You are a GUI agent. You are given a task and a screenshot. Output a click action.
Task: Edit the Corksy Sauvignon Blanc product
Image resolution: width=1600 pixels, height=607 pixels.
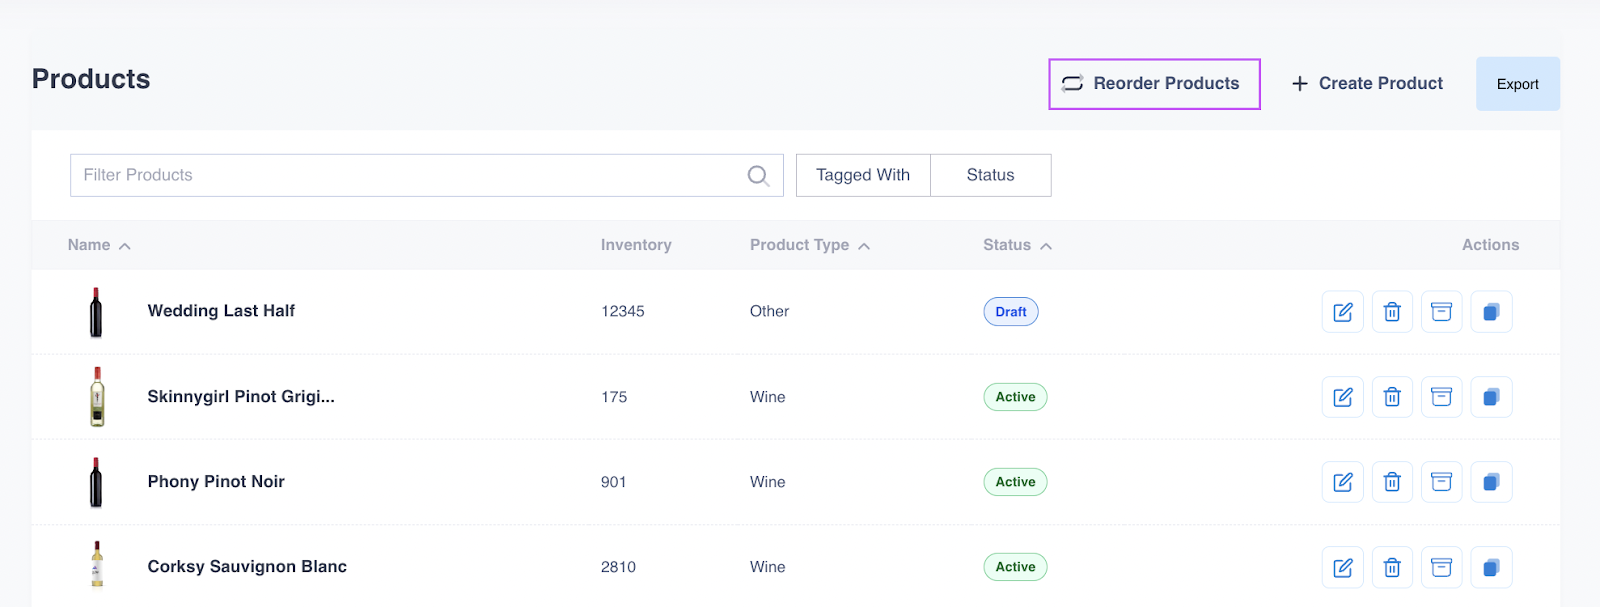[x=1342, y=567]
